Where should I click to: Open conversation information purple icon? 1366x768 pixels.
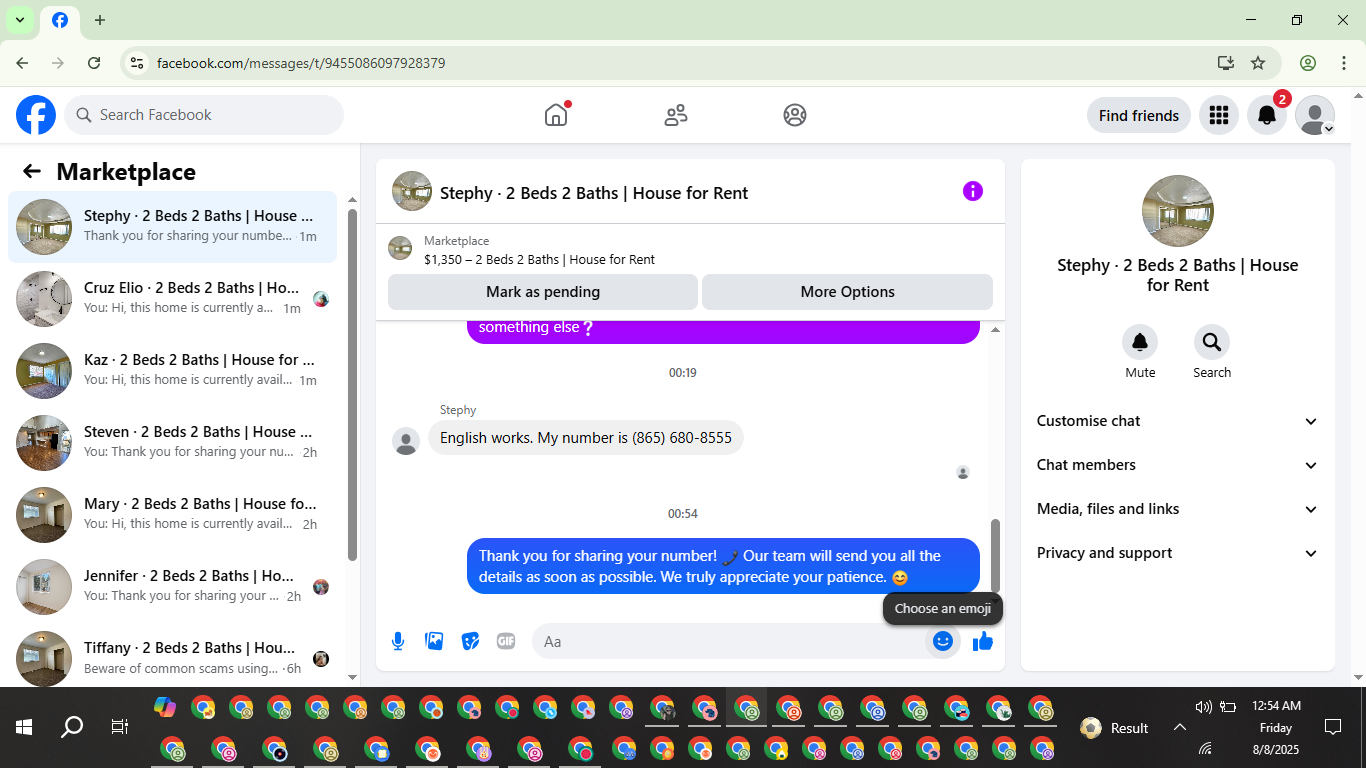click(x=973, y=191)
